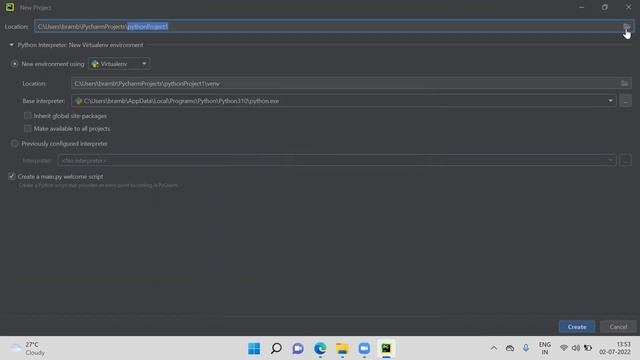Open Virtualenv environment type dropdown
This screenshot has width=640, height=360.
coord(119,64)
